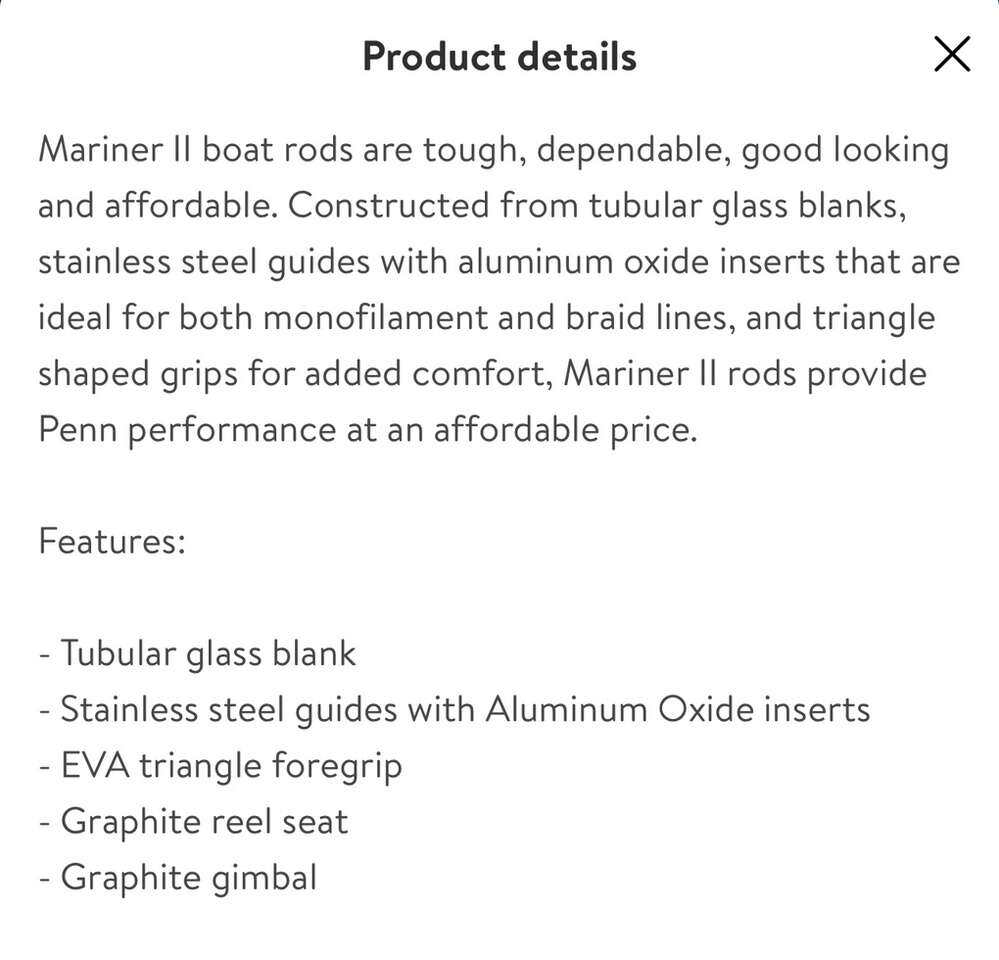Click the line starting 'ideal for both monofilament'
This screenshot has height=960, width=999.
coord(487,319)
